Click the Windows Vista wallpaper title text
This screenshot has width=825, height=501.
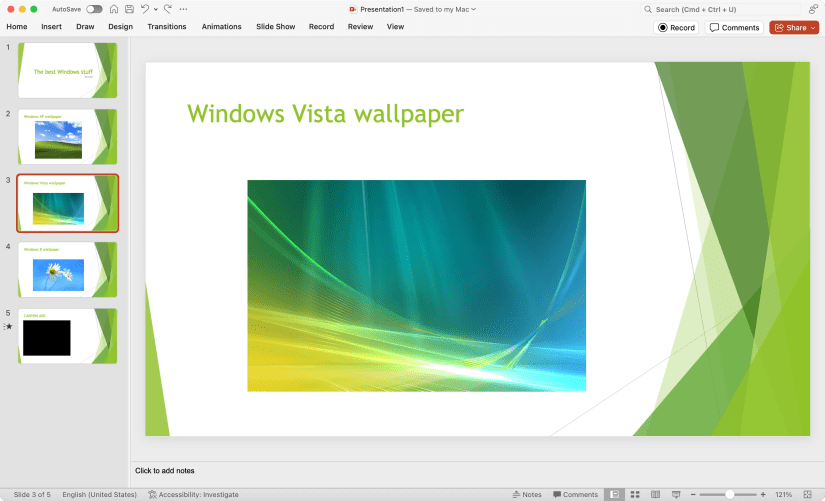tap(326, 114)
